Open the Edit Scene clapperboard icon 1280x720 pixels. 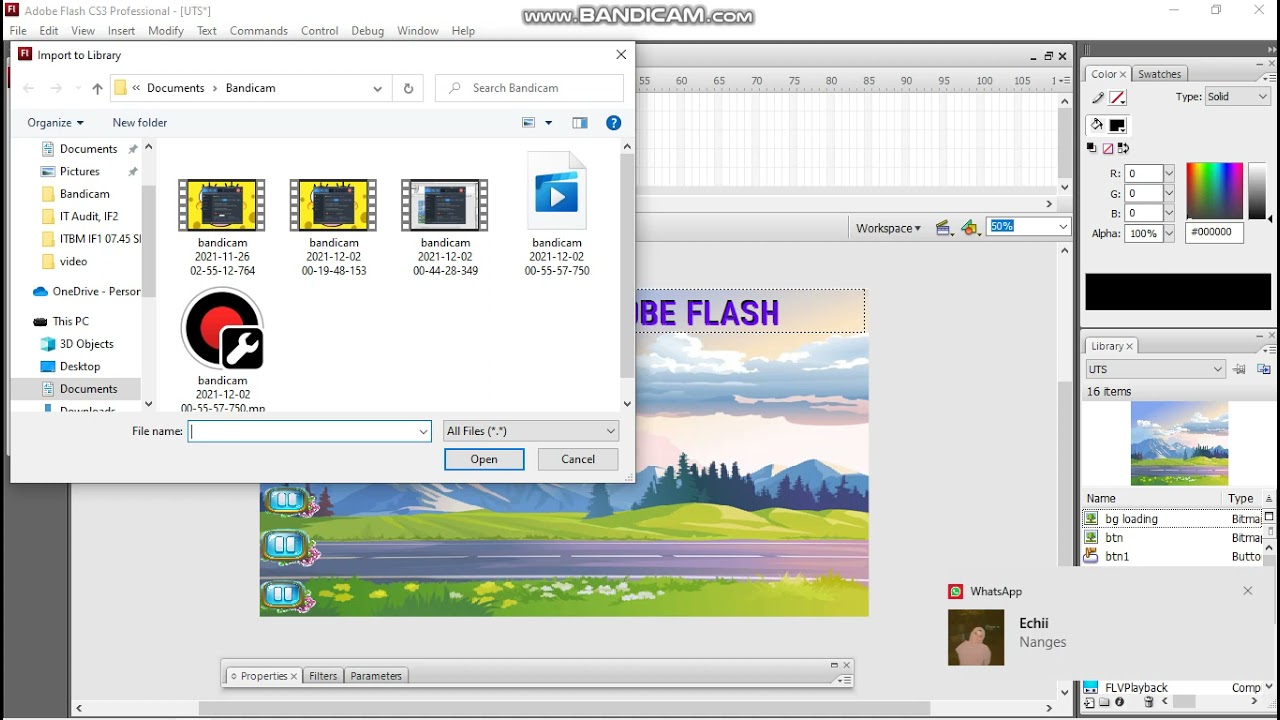point(943,228)
